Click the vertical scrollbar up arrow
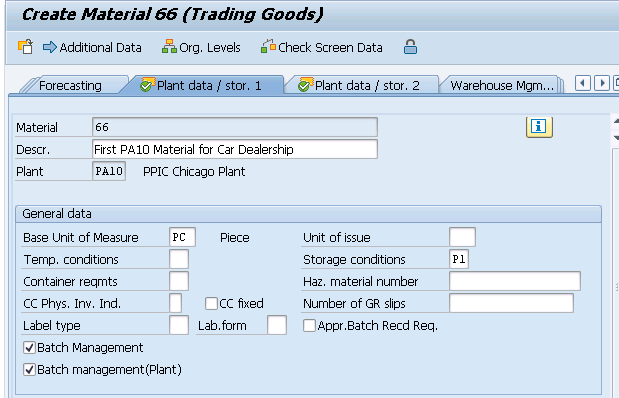This screenshot has width=619, height=398. (616, 122)
